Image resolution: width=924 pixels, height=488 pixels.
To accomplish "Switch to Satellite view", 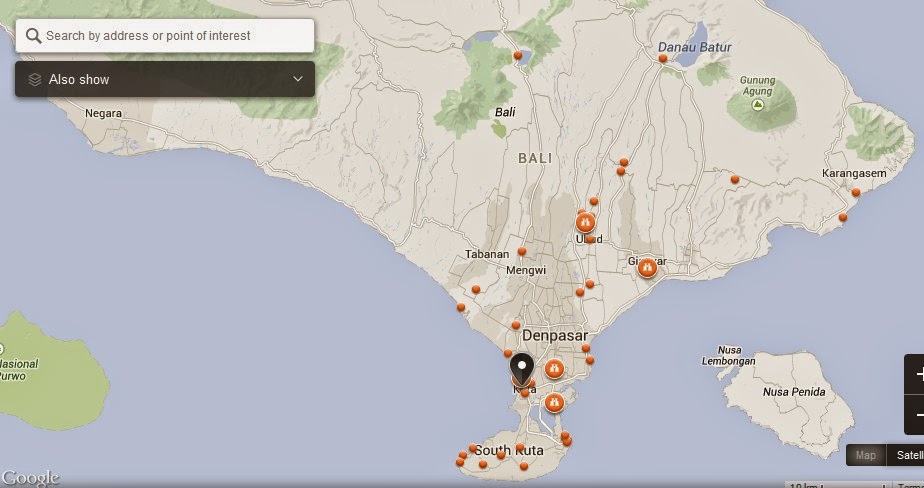I will pos(906,455).
